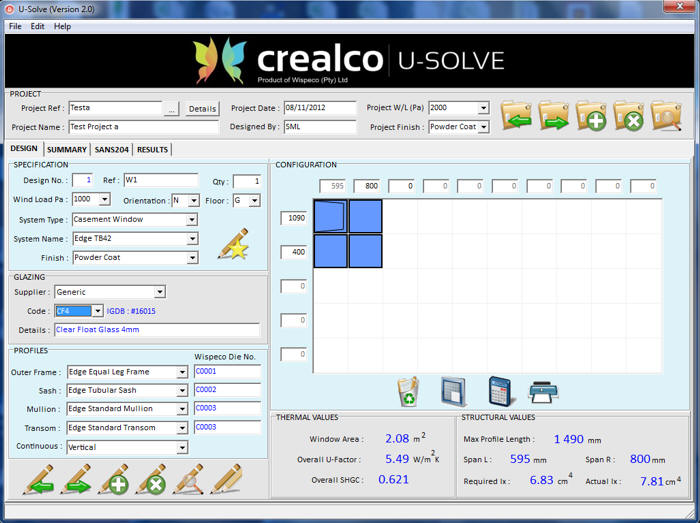Click the Sash die number C0002 field

pos(228,390)
